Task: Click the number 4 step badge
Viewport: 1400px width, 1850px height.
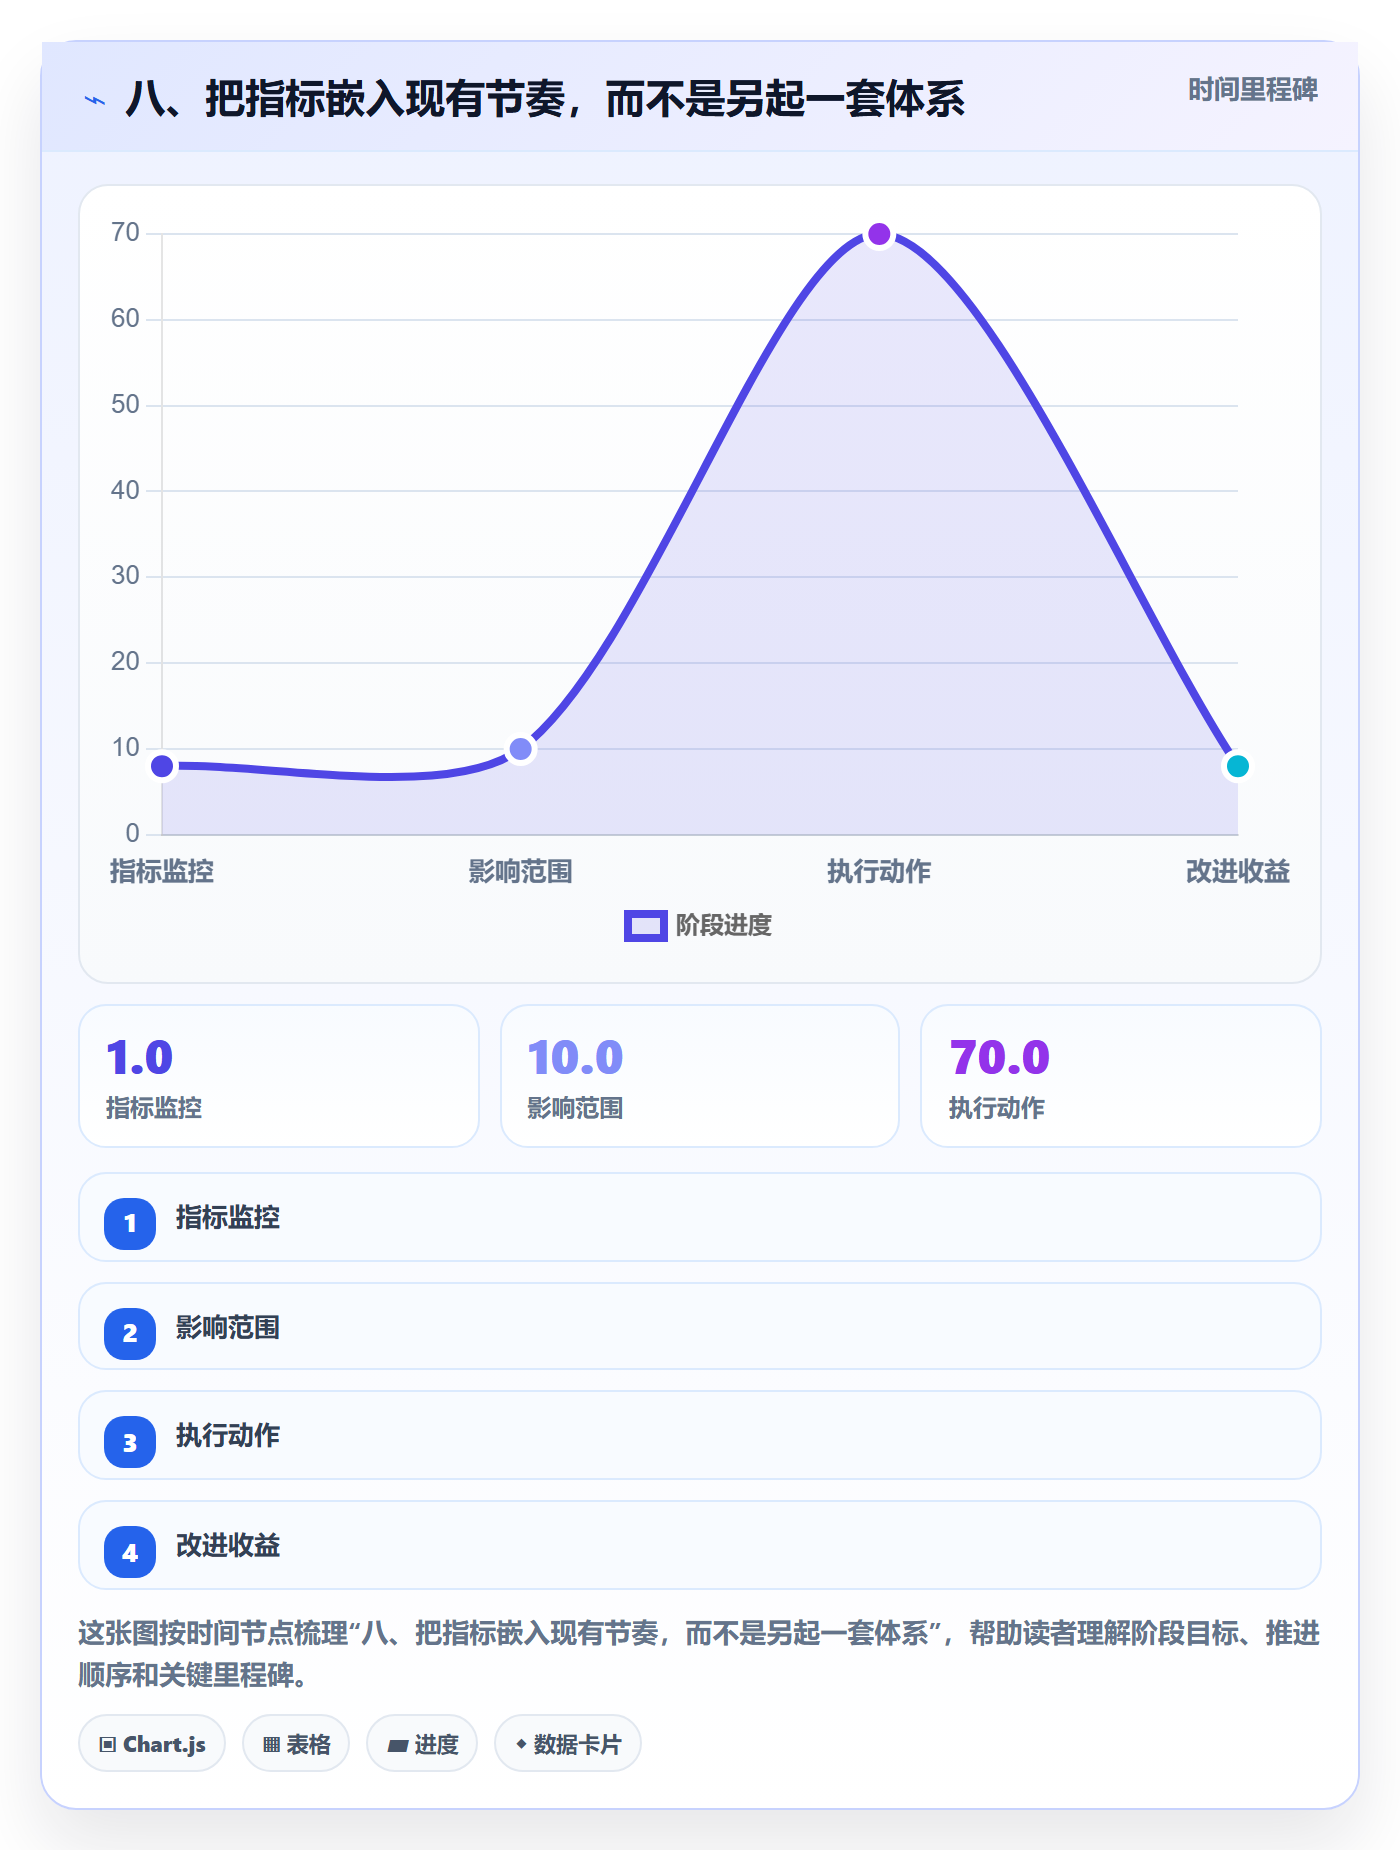Action: [x=130, y=1553]
